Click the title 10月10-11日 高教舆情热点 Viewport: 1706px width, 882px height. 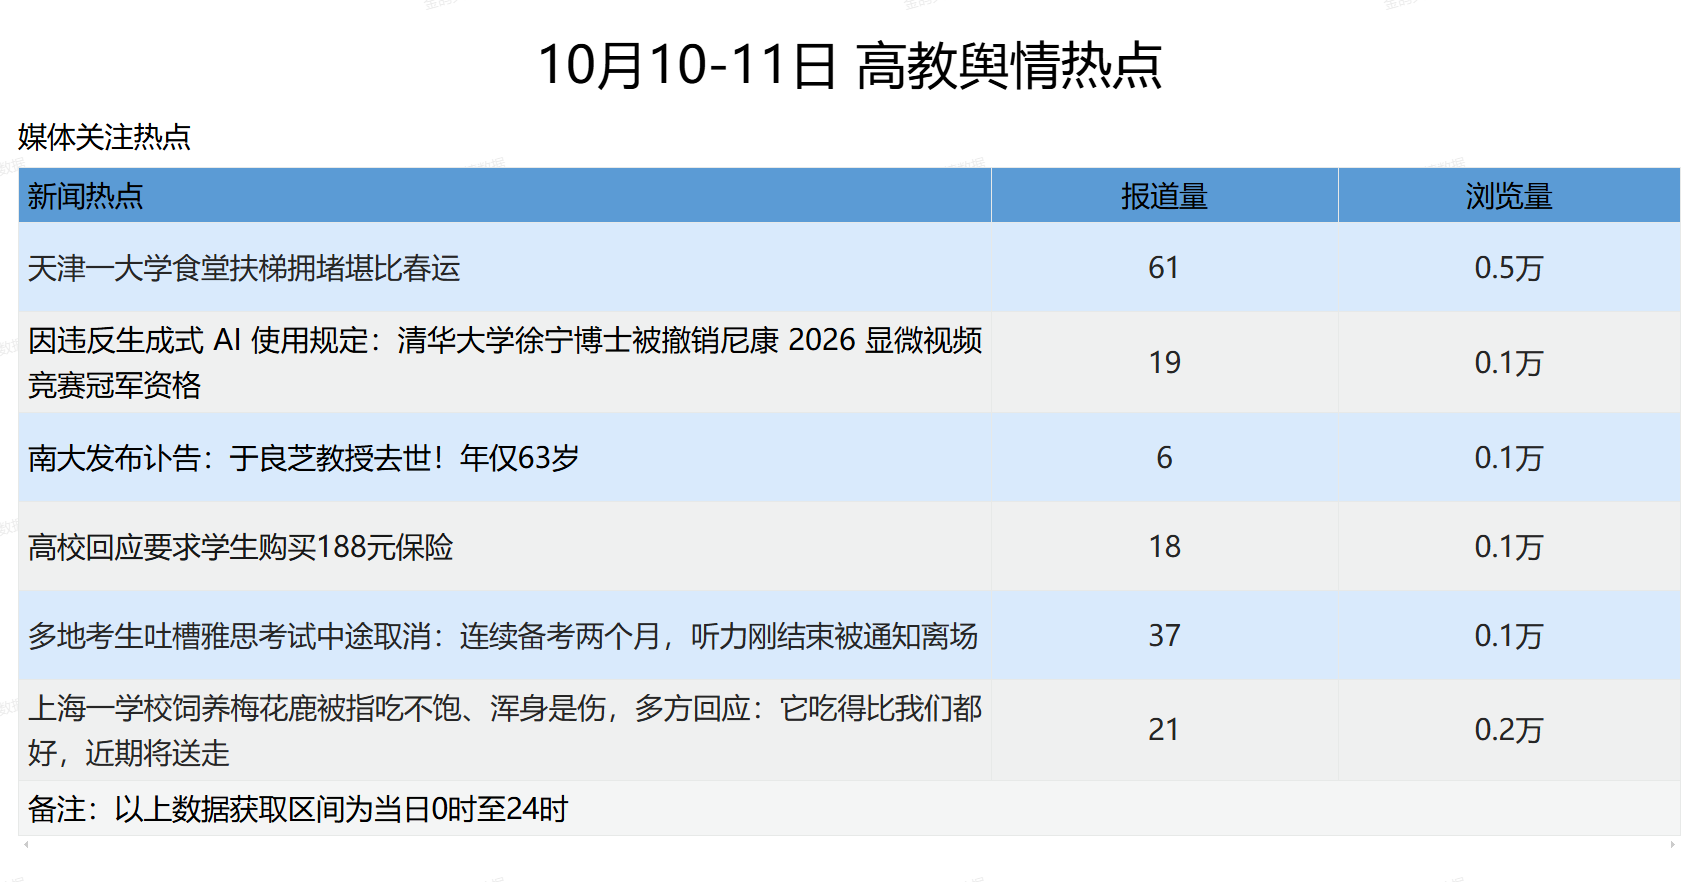(850, 66)
